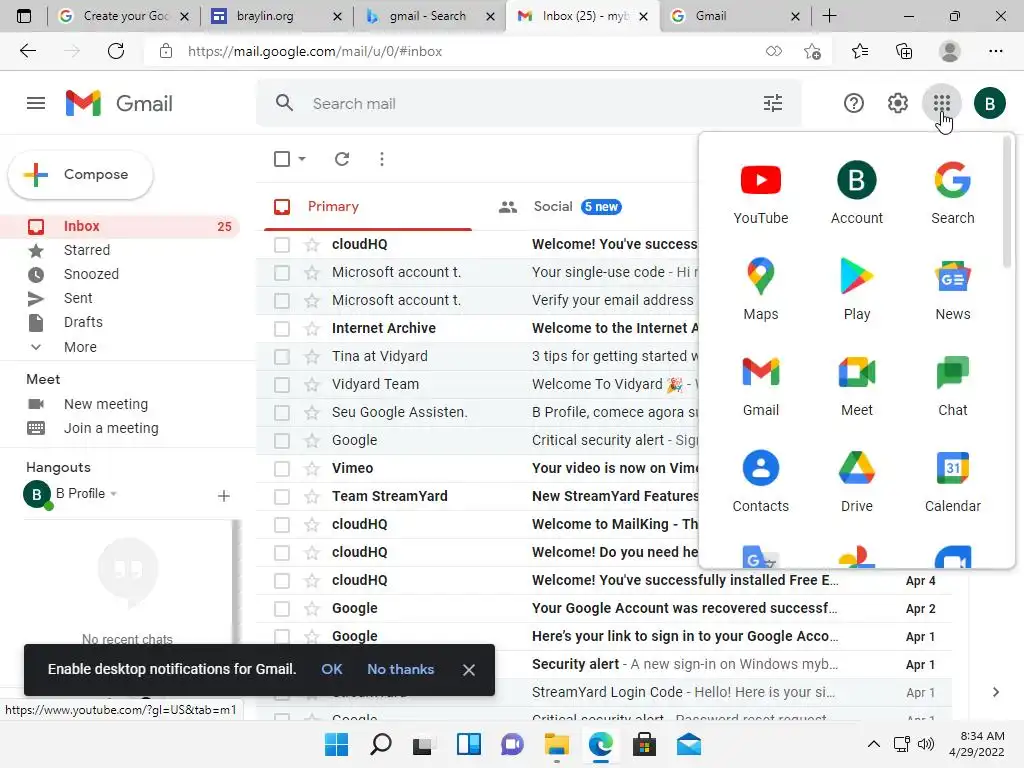Start a New meeting
The height and width of the screenshot is (768, 1024).
coord(106,404)
